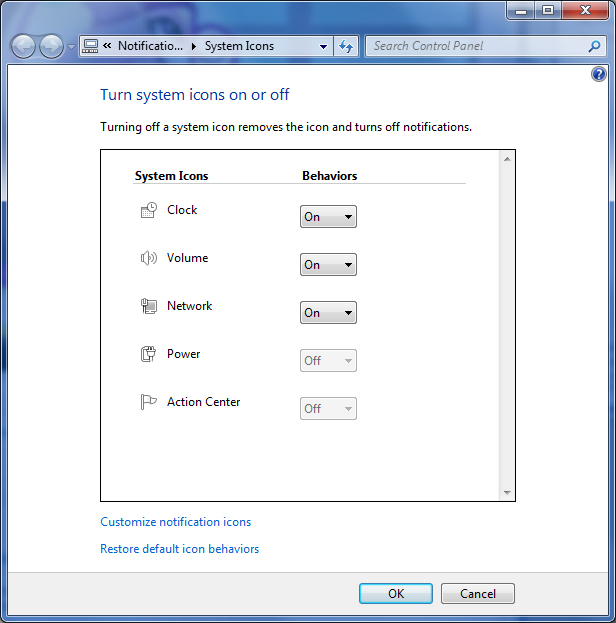
Task: Open Customize notification icons link
Action: (176, 522)
